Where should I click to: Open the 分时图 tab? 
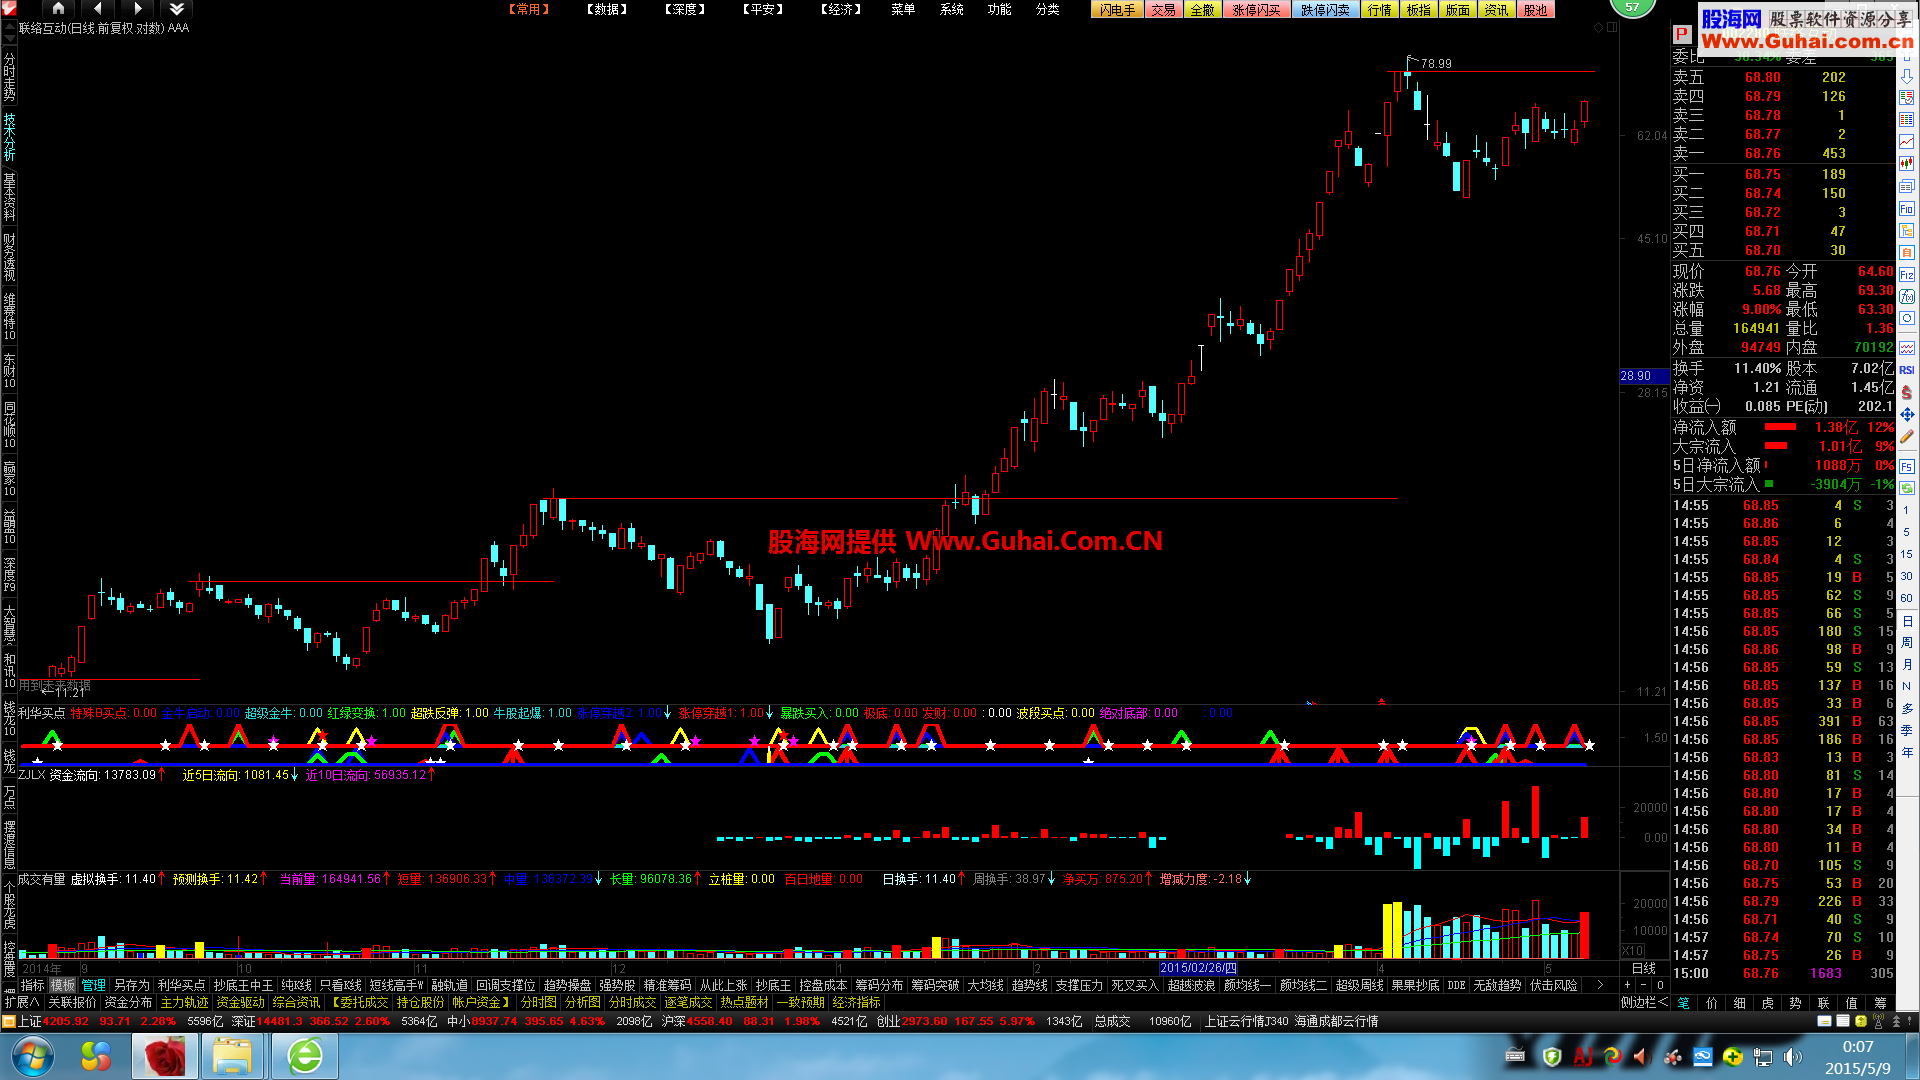[539, 1002]
